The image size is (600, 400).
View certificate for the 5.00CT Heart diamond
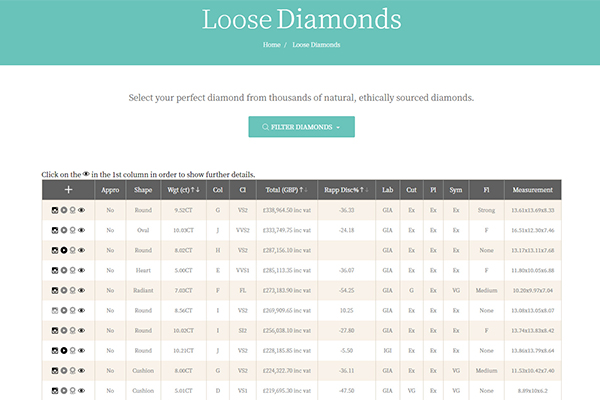point(73,270)
